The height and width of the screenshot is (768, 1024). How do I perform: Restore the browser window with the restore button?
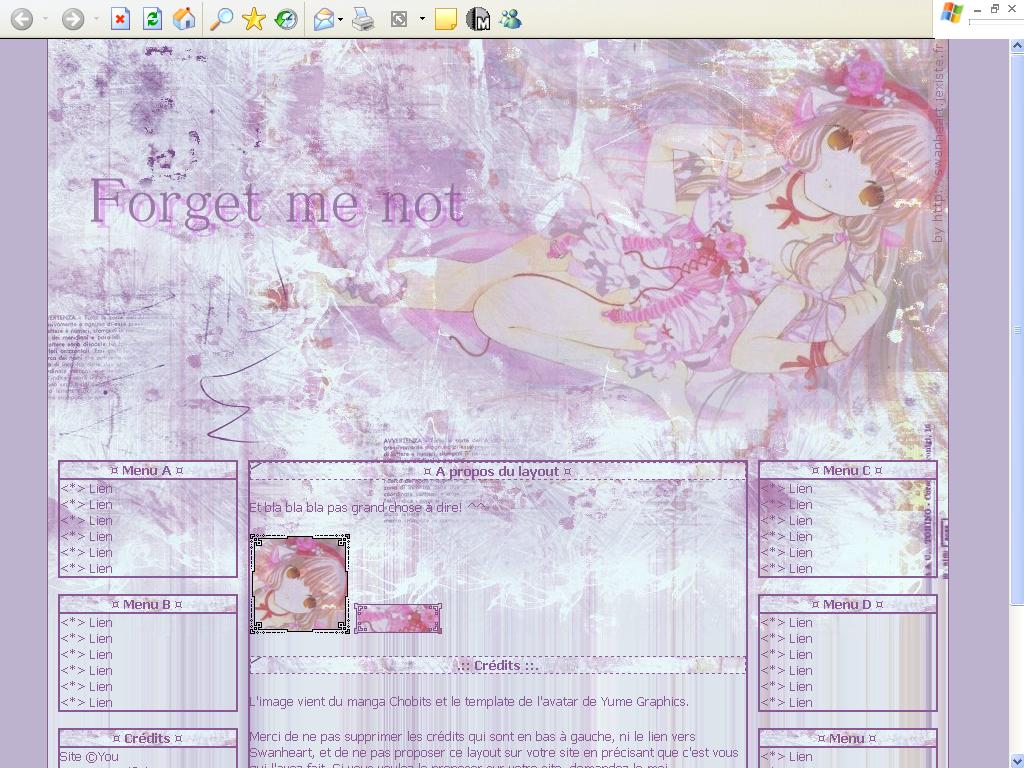tap(995, 8)
